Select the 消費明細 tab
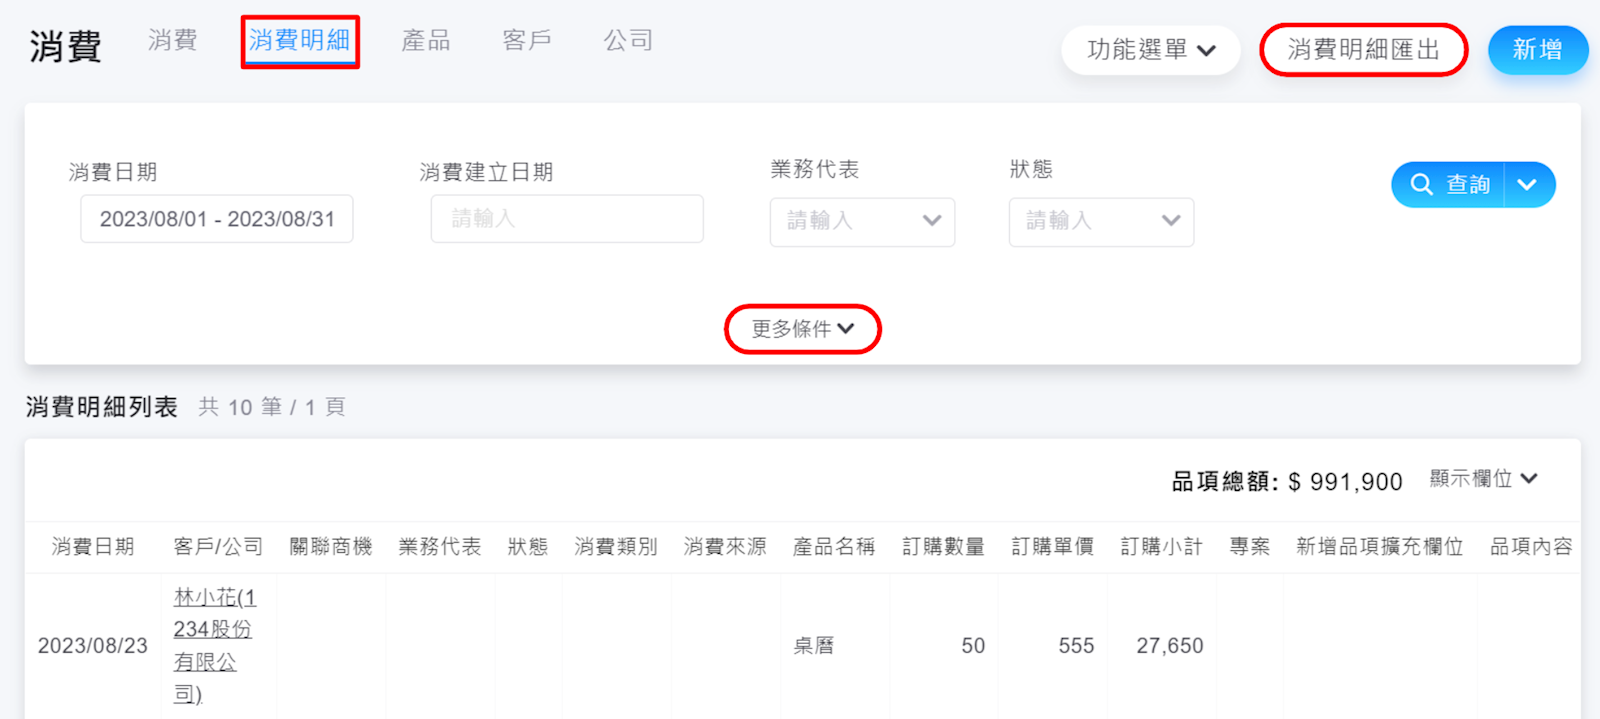This screenshot has width=1600, height=719. pyautogui.click(x=299, y=41)
